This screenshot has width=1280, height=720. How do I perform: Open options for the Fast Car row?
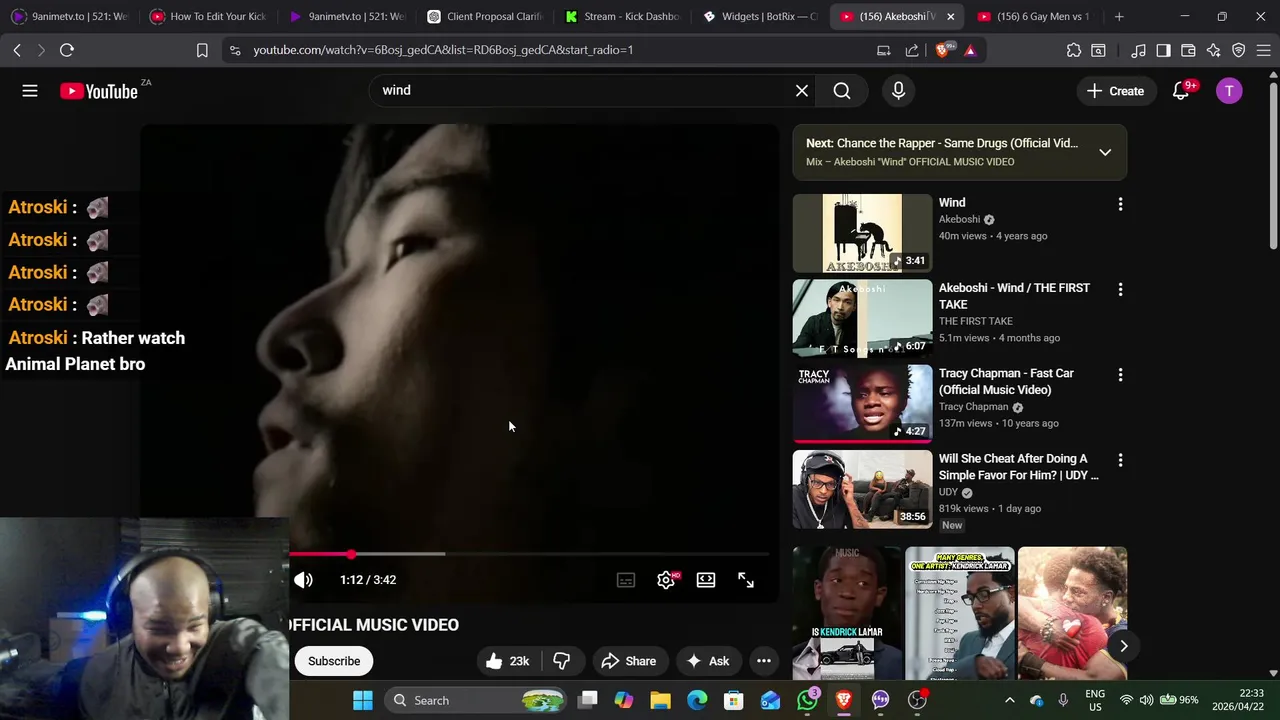(1120, 375)
